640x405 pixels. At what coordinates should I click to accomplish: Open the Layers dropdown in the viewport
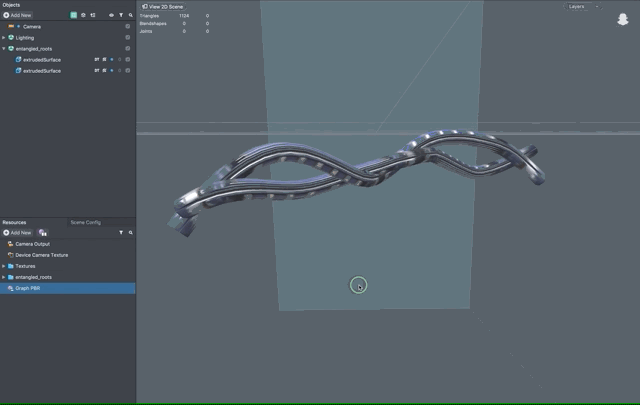pos(582,6)
